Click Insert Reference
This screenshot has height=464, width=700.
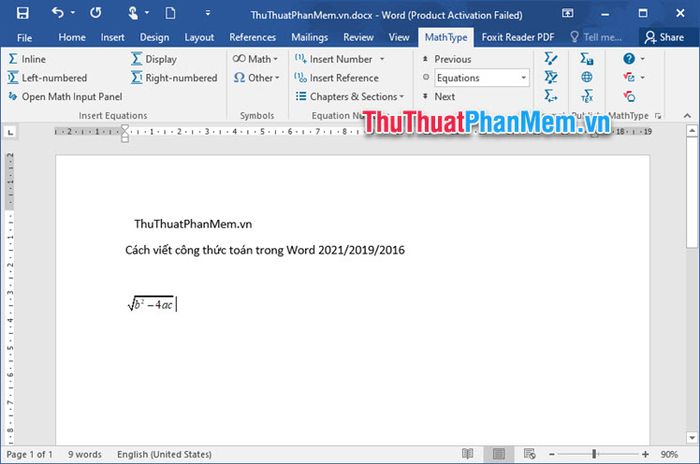(337, 78)
